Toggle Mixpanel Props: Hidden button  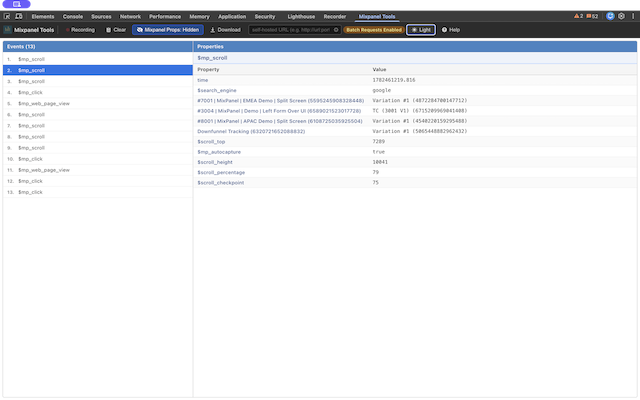pyautogui.click(x=168, y=30)
